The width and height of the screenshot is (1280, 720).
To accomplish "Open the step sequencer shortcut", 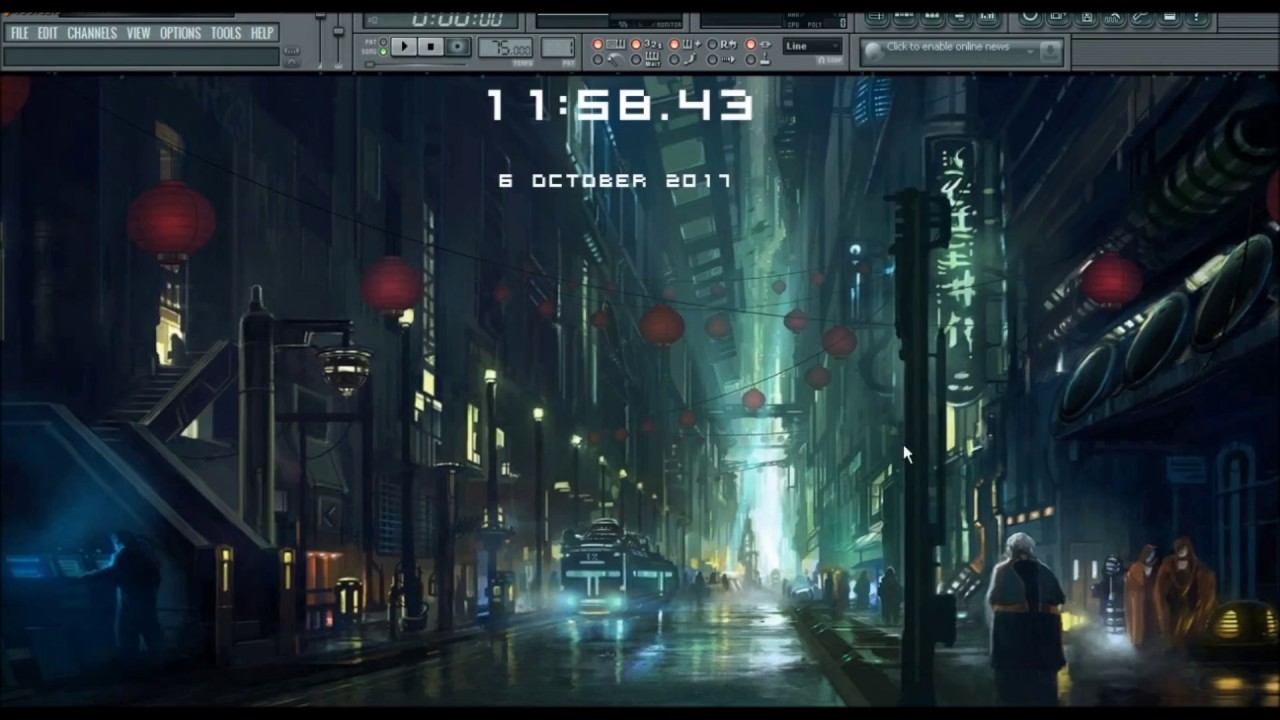I will point(904,18).
